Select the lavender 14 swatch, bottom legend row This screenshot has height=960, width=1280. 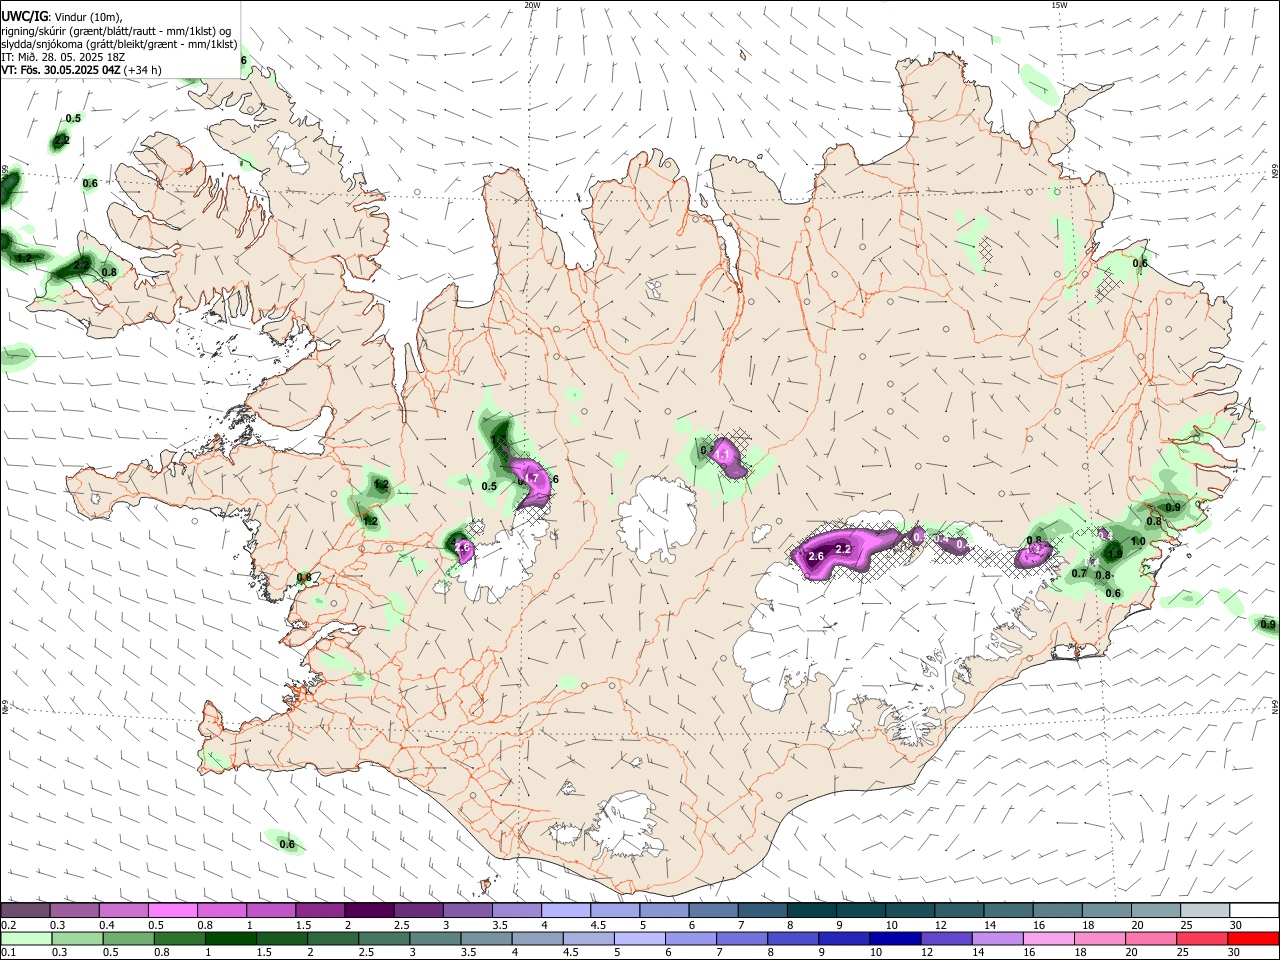998,938
